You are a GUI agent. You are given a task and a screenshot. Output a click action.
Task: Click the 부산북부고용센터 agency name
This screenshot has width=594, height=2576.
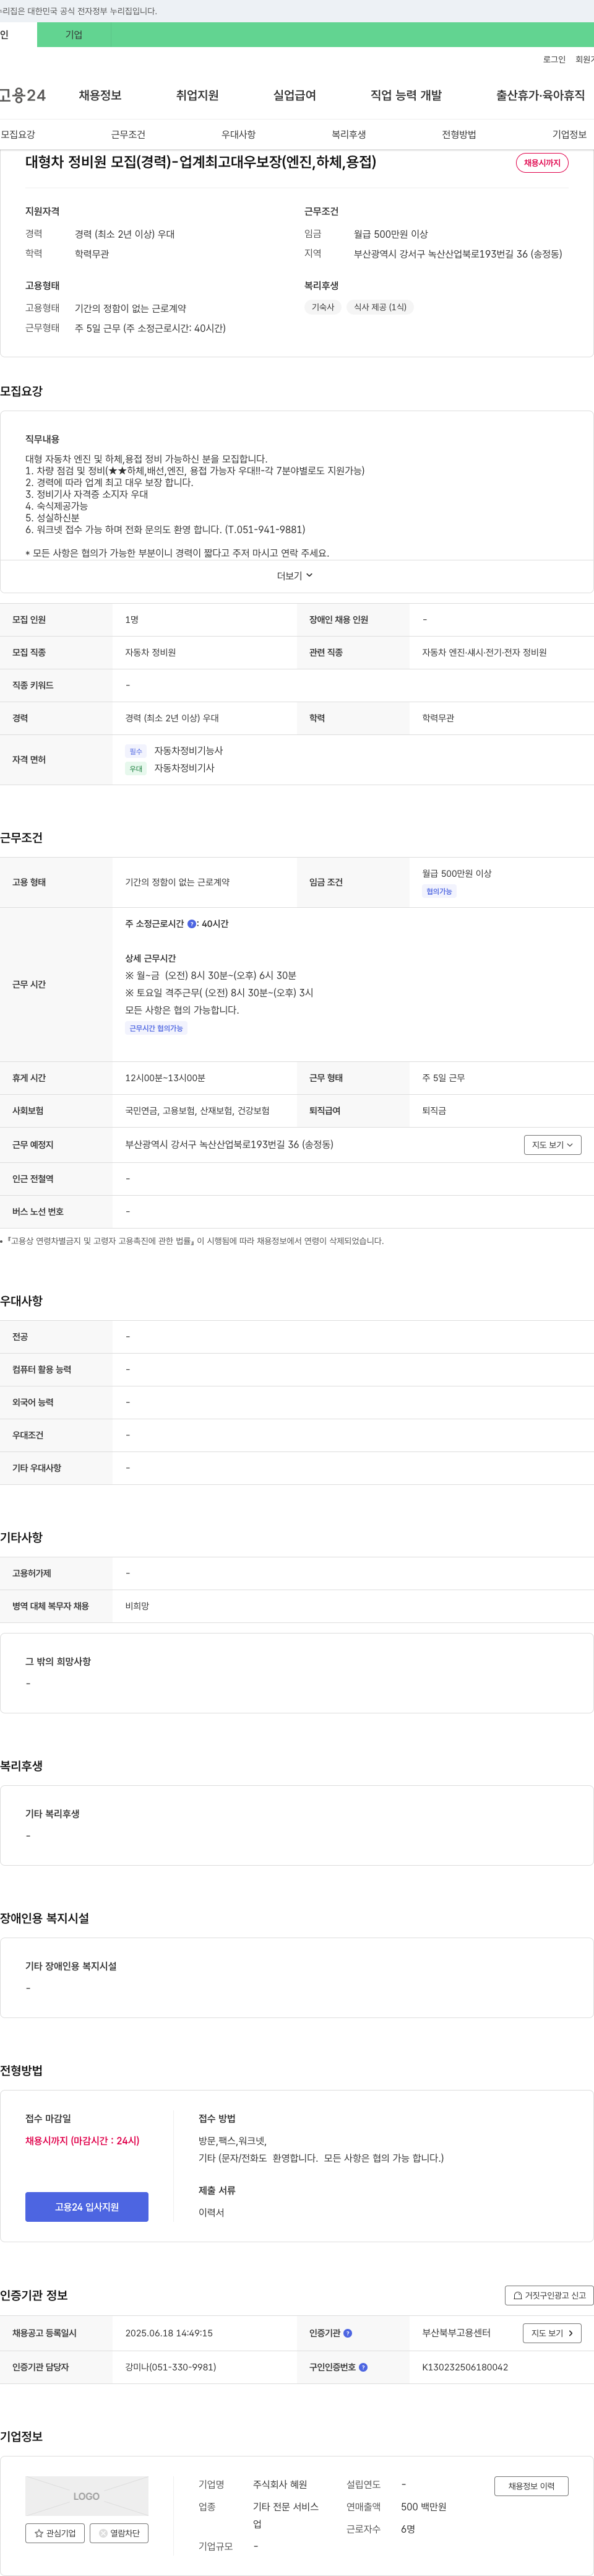coord(456,2333)
